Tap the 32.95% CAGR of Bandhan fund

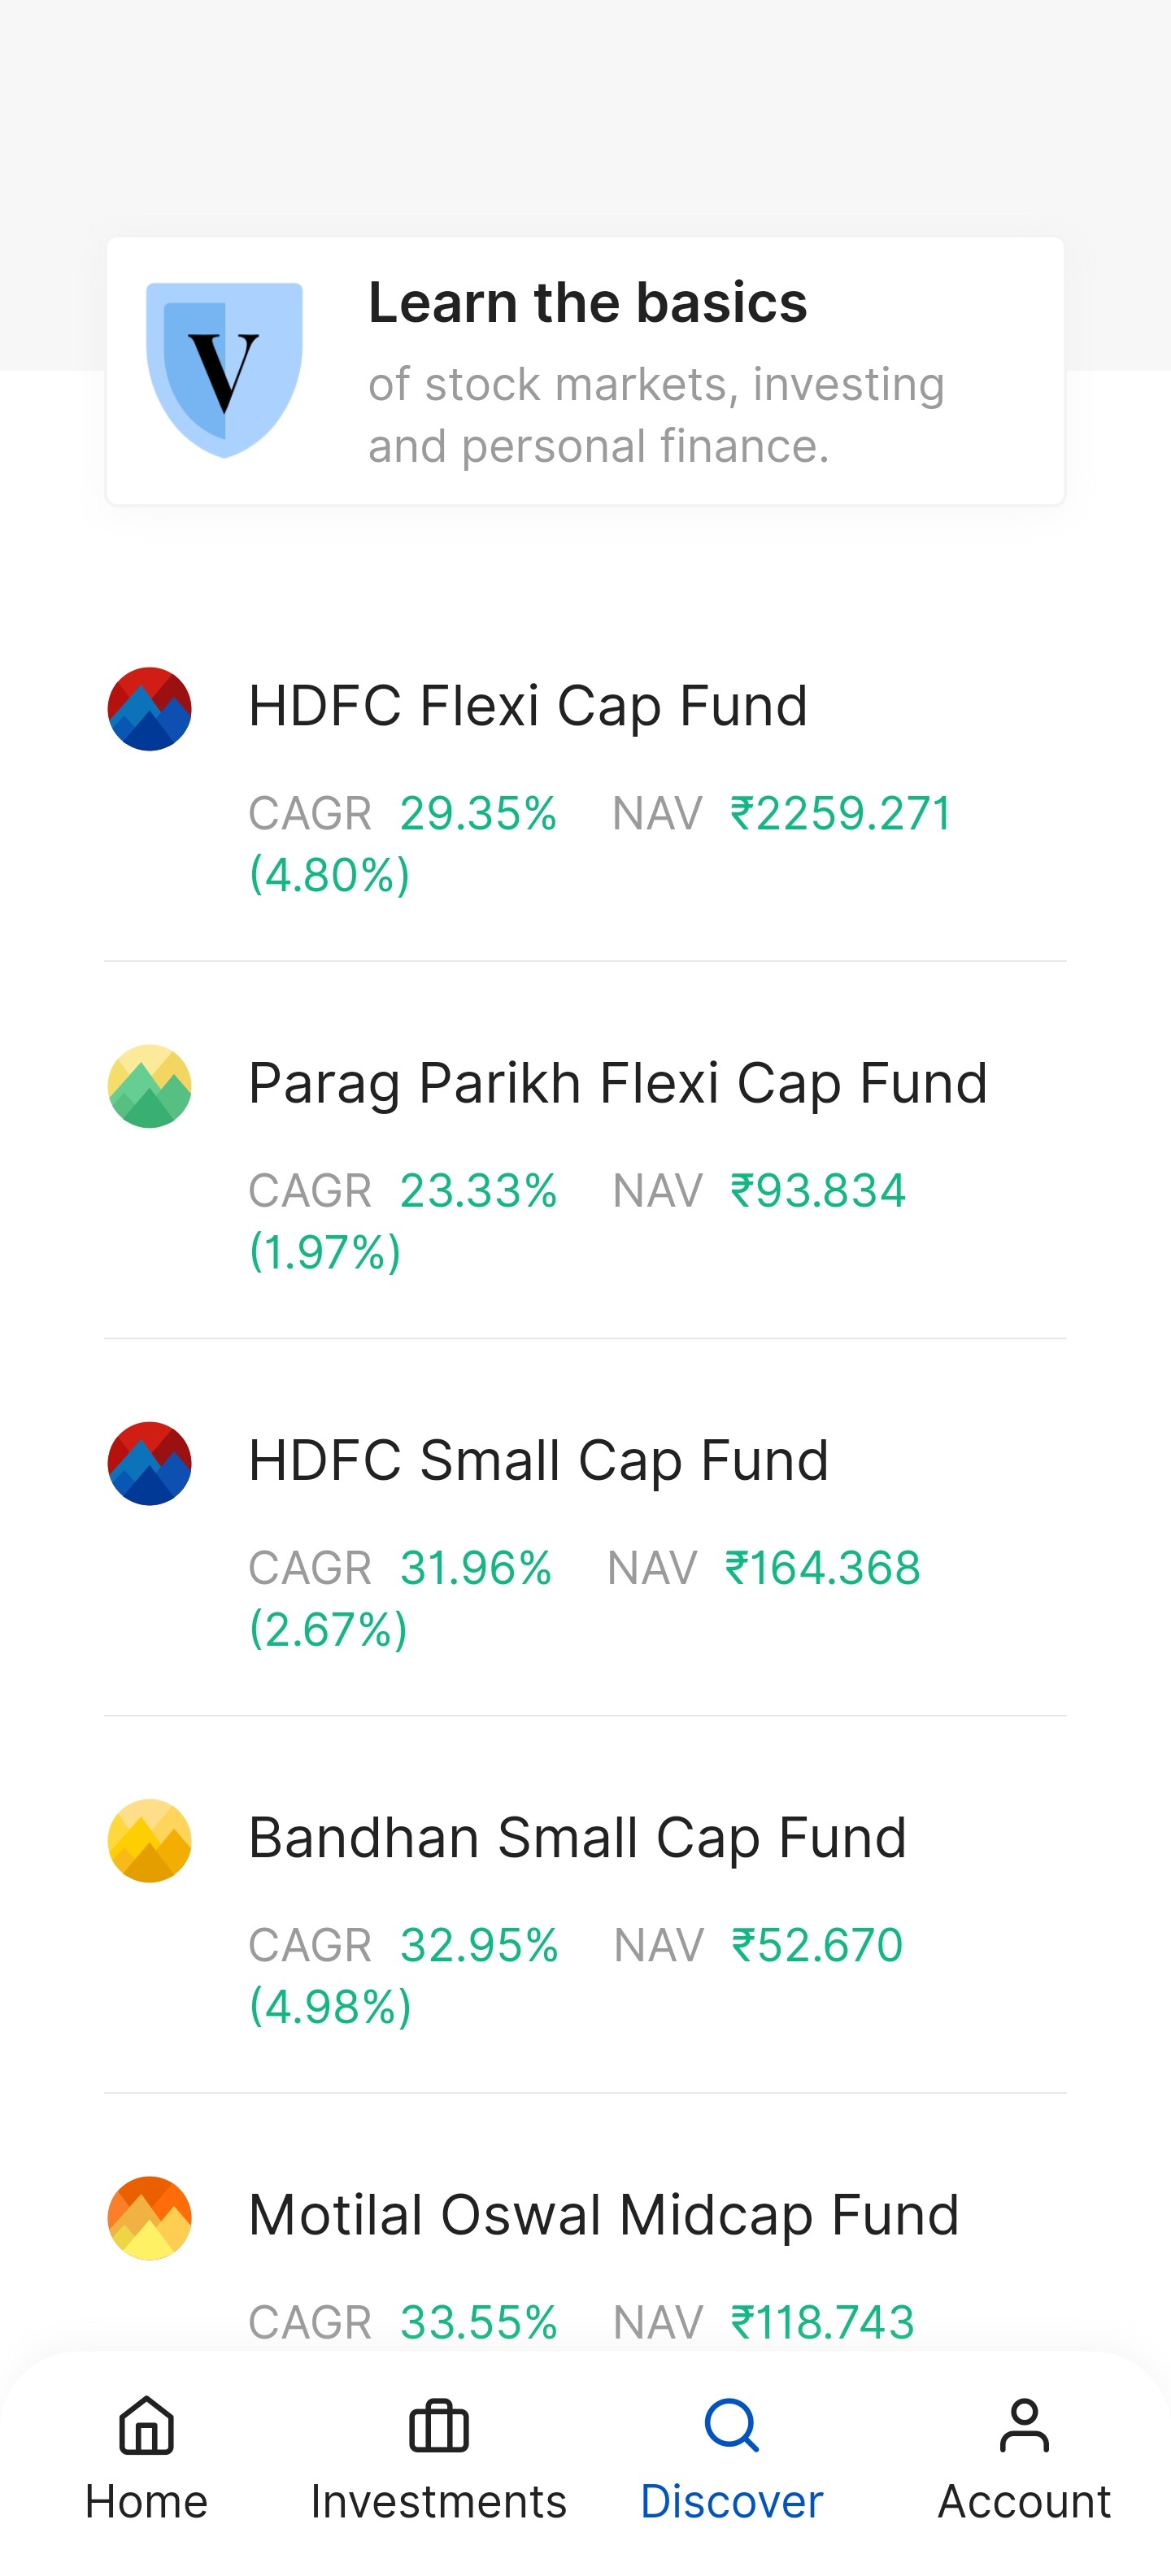pos(479,1945)
